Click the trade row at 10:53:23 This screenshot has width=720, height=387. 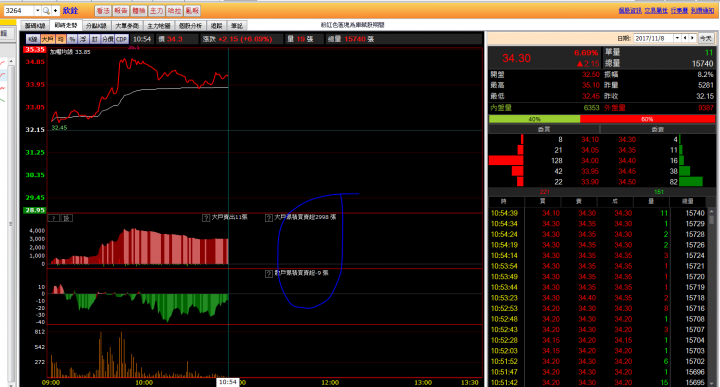598,298
